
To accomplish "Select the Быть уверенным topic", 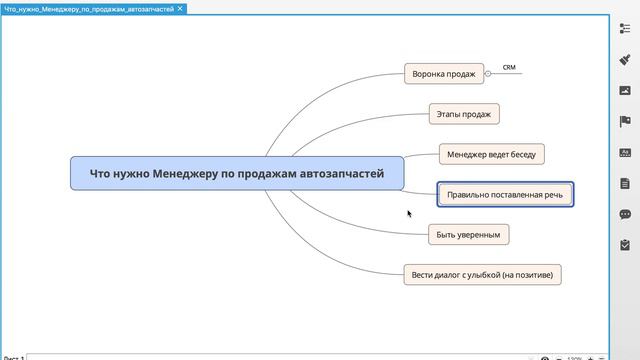I will click(x=469, y=235).
